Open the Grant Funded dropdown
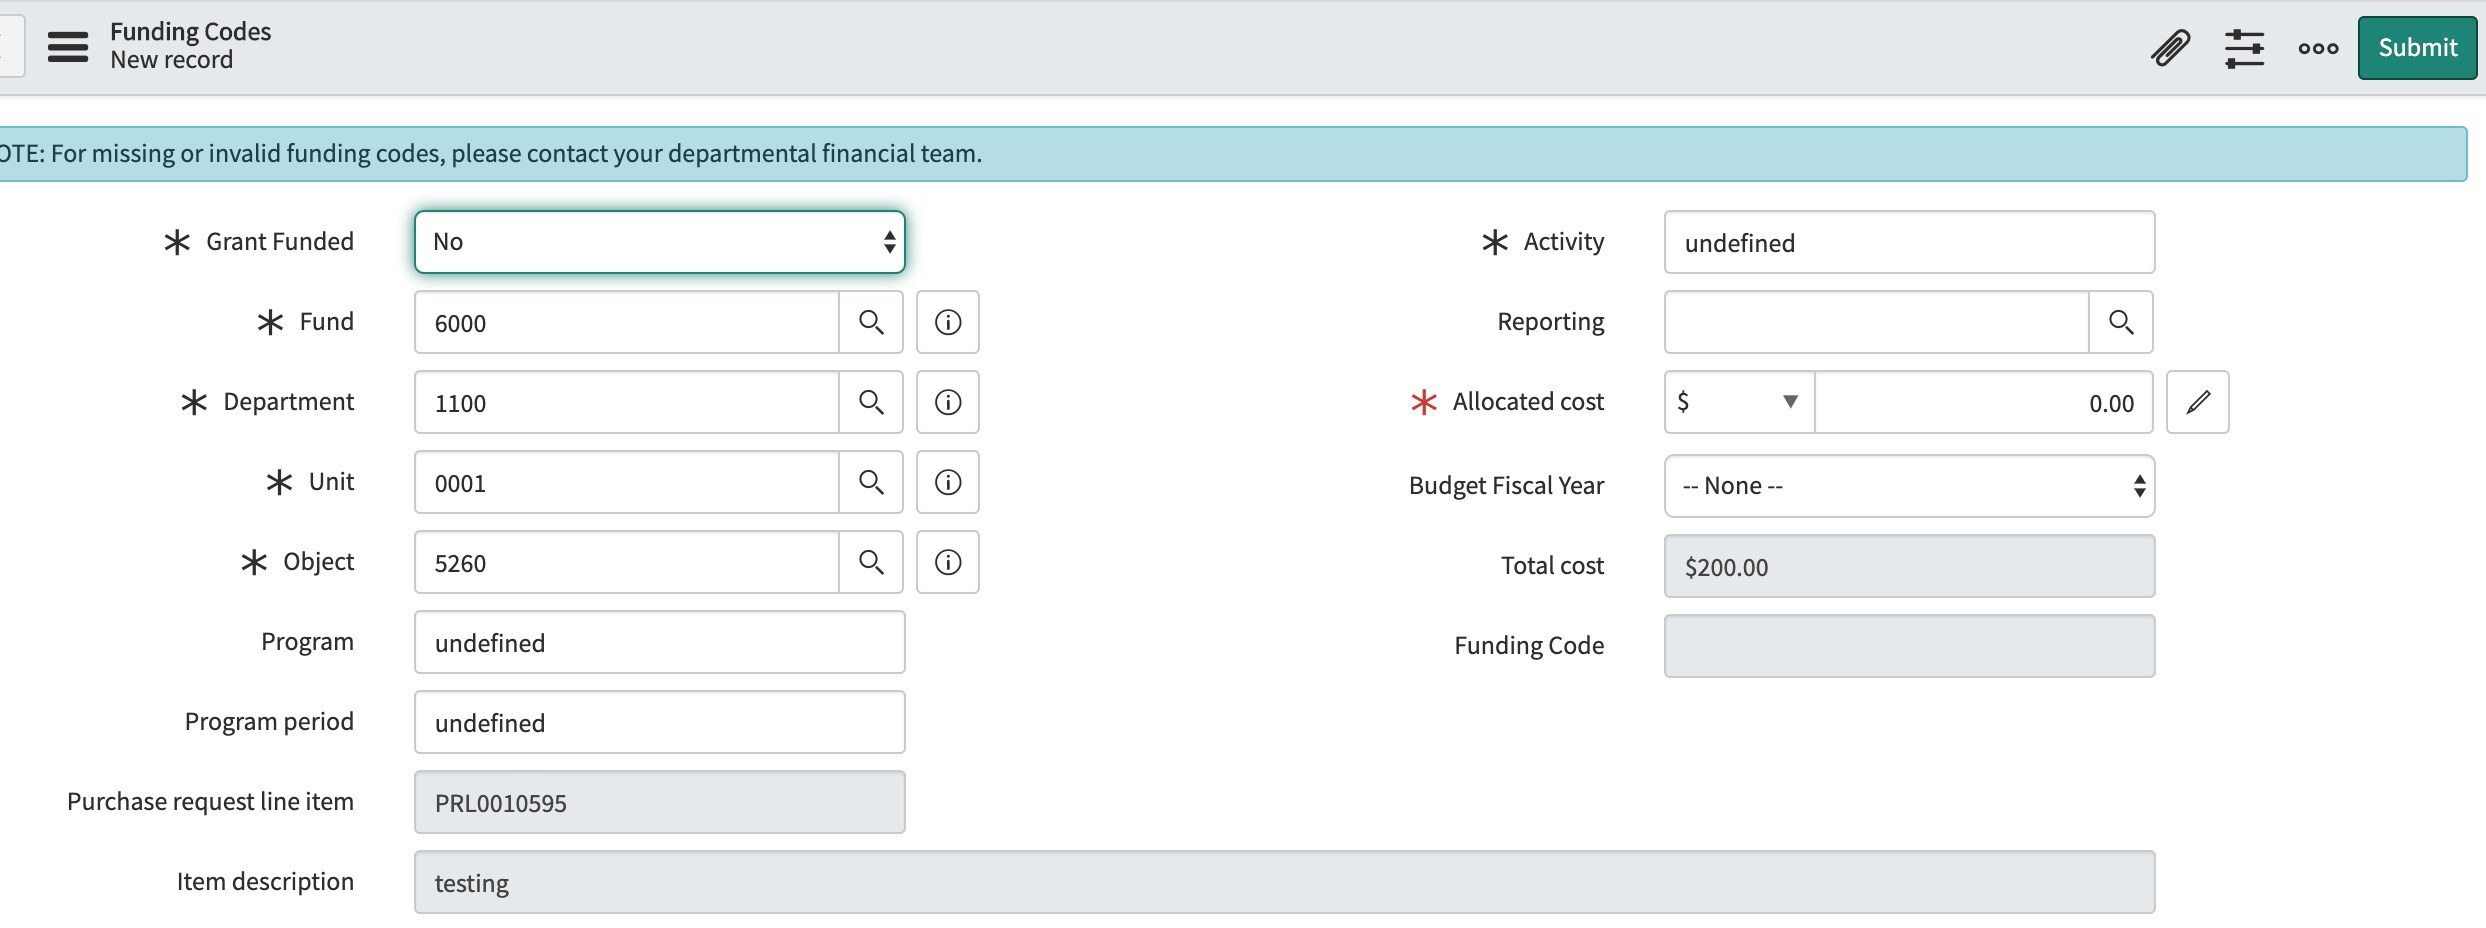This screenshot has height=928, width=2486. pyautogui.click(x=658, y=241)
